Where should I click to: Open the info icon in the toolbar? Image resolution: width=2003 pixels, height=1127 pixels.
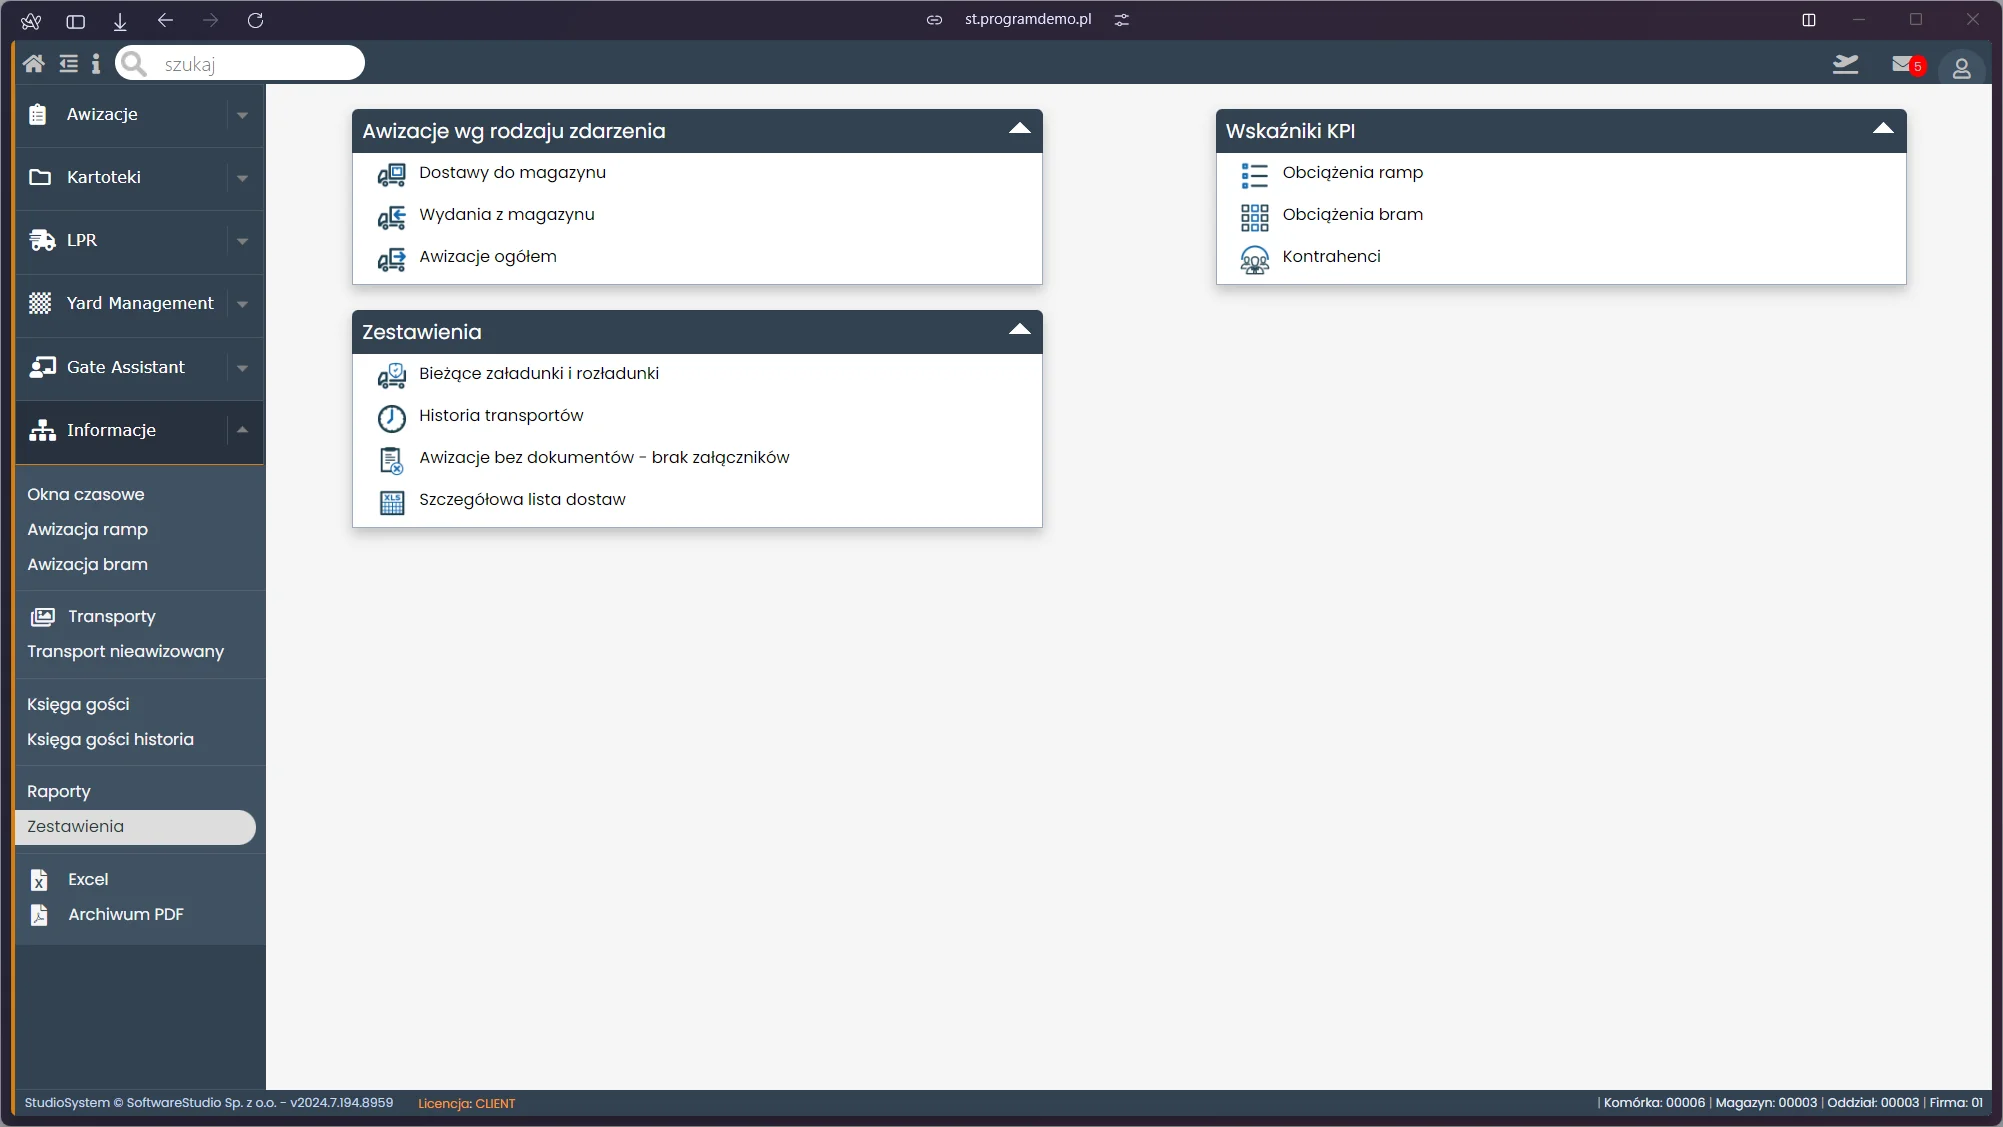click(x=96, y=64)
